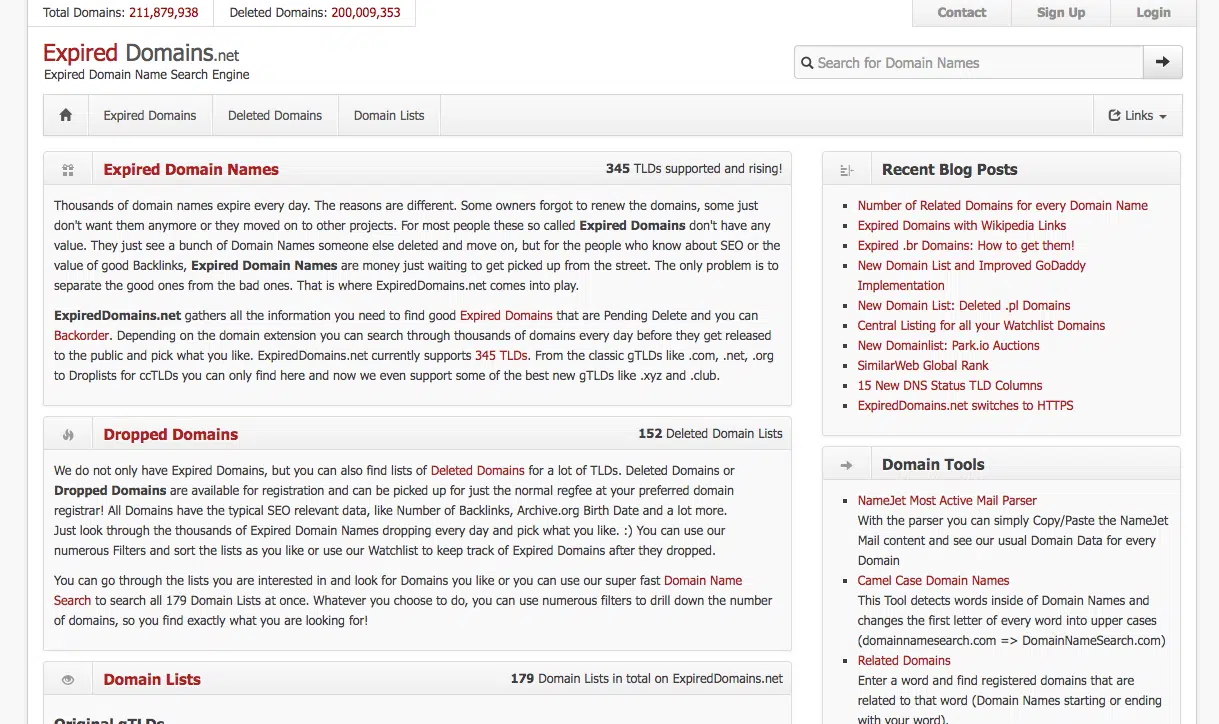Click inline red Expired Domains link near Pending Delete

click(x=506, y=315)
